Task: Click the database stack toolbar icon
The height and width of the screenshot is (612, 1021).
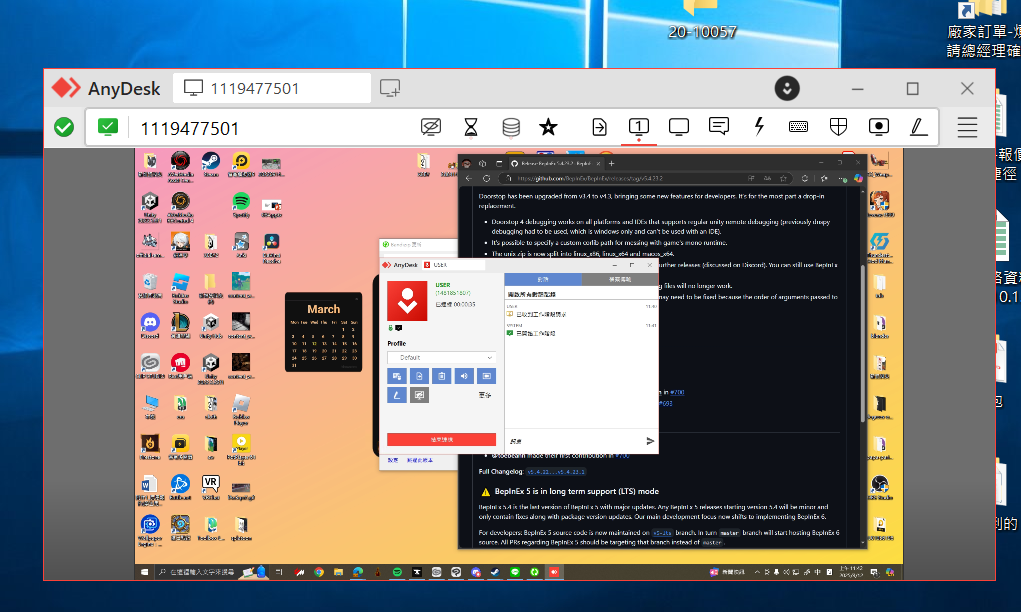Action: click(511, 127)
